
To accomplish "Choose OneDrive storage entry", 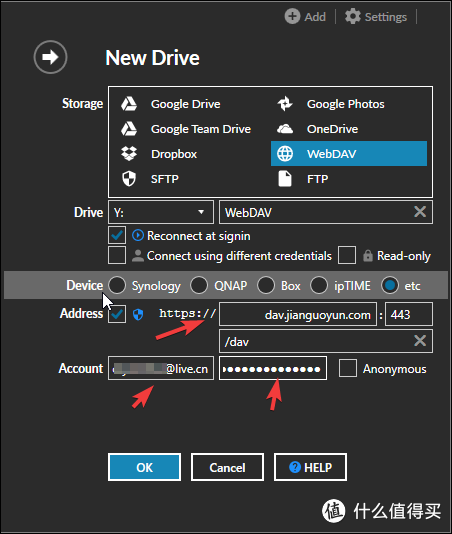I will 349,129.
